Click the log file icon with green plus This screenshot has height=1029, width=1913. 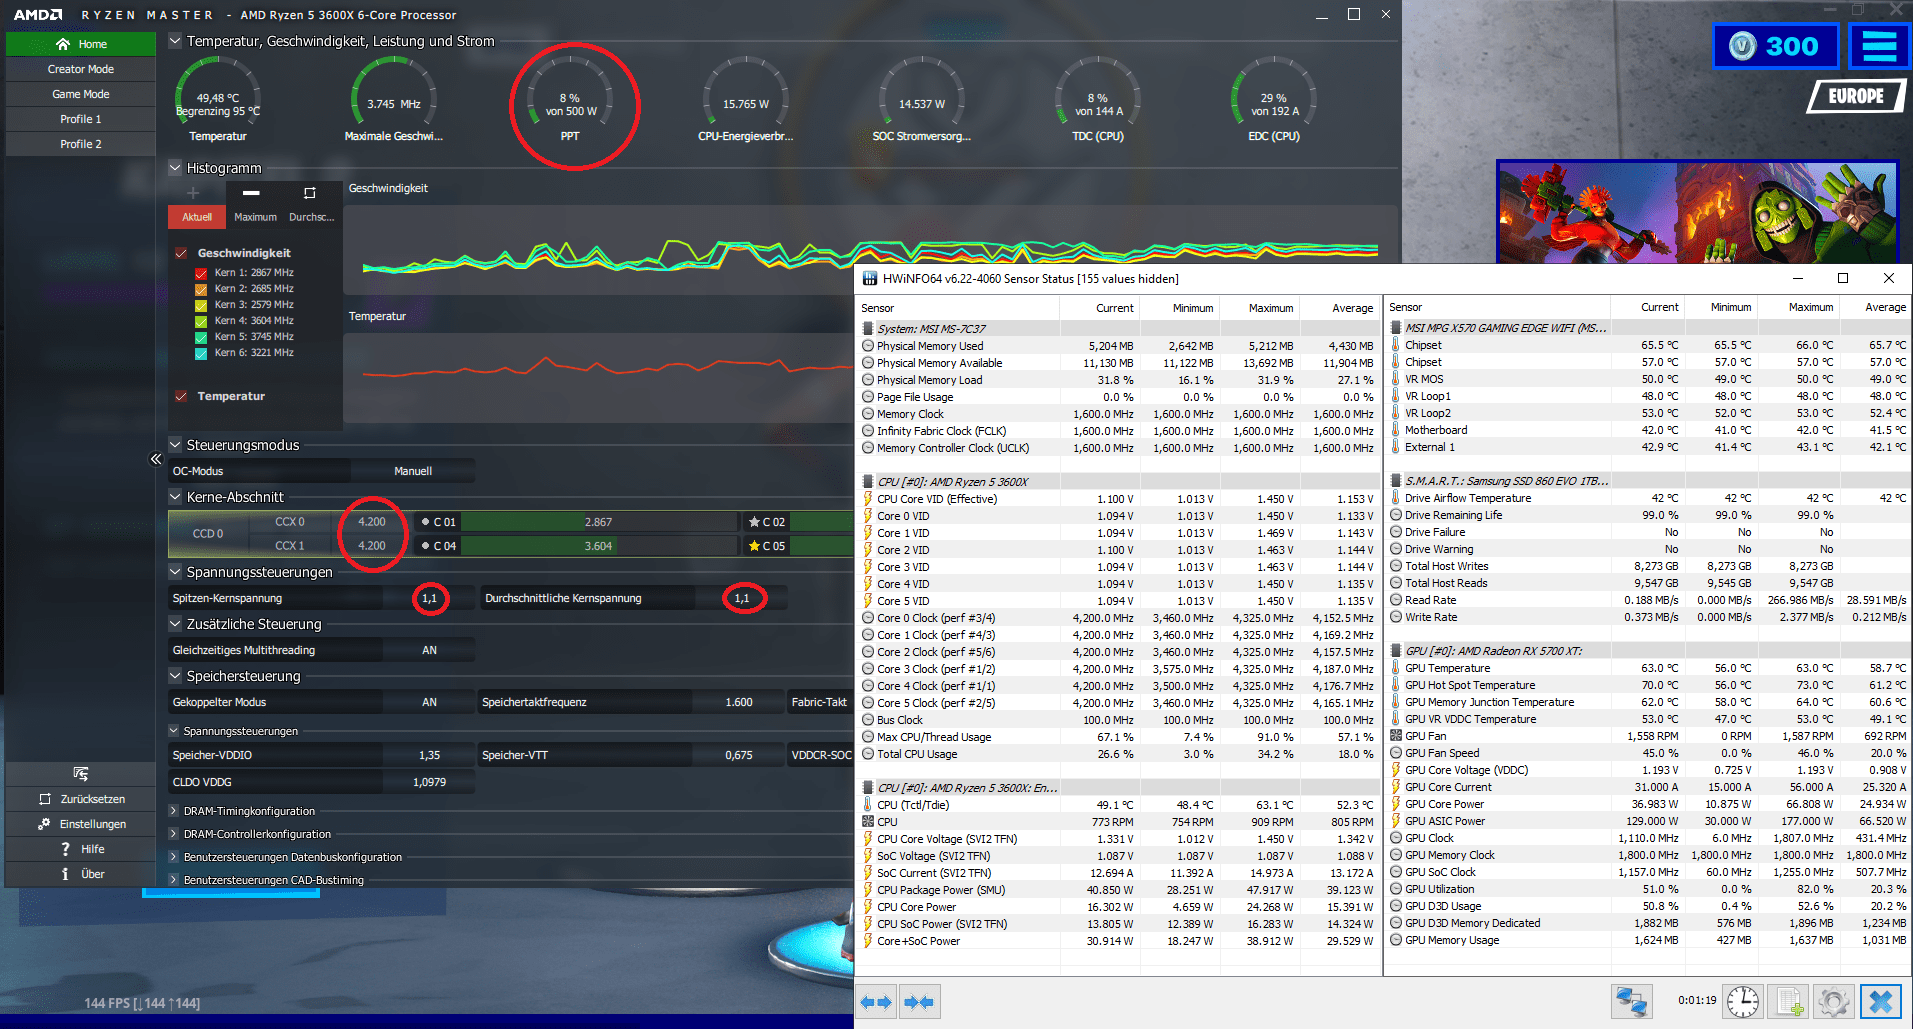coord(1789,1001)
